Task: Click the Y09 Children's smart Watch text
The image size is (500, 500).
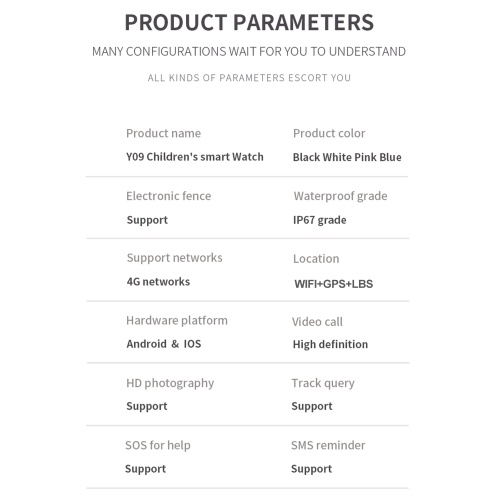Action: [195, 157]
